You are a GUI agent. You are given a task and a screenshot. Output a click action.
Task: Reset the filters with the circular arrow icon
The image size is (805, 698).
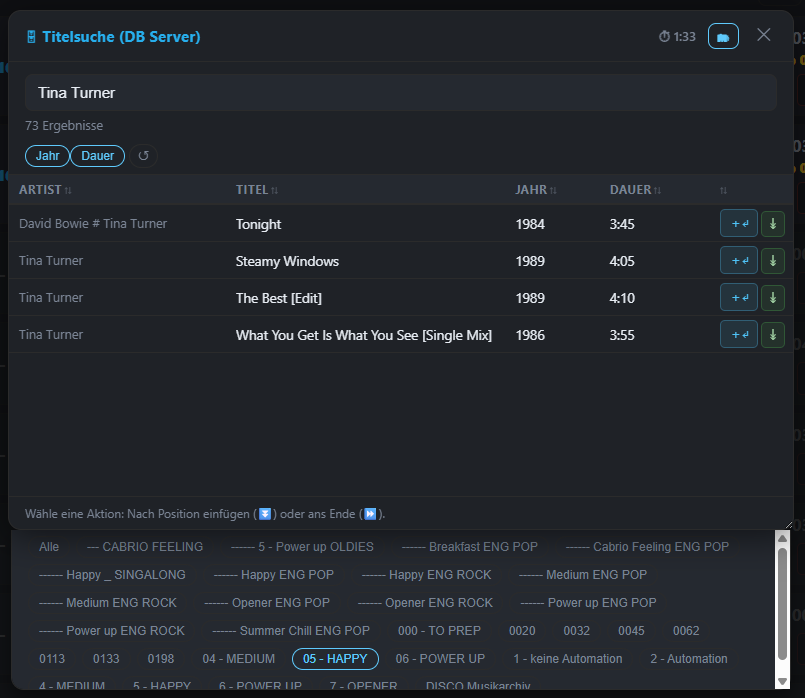[143, 156]
